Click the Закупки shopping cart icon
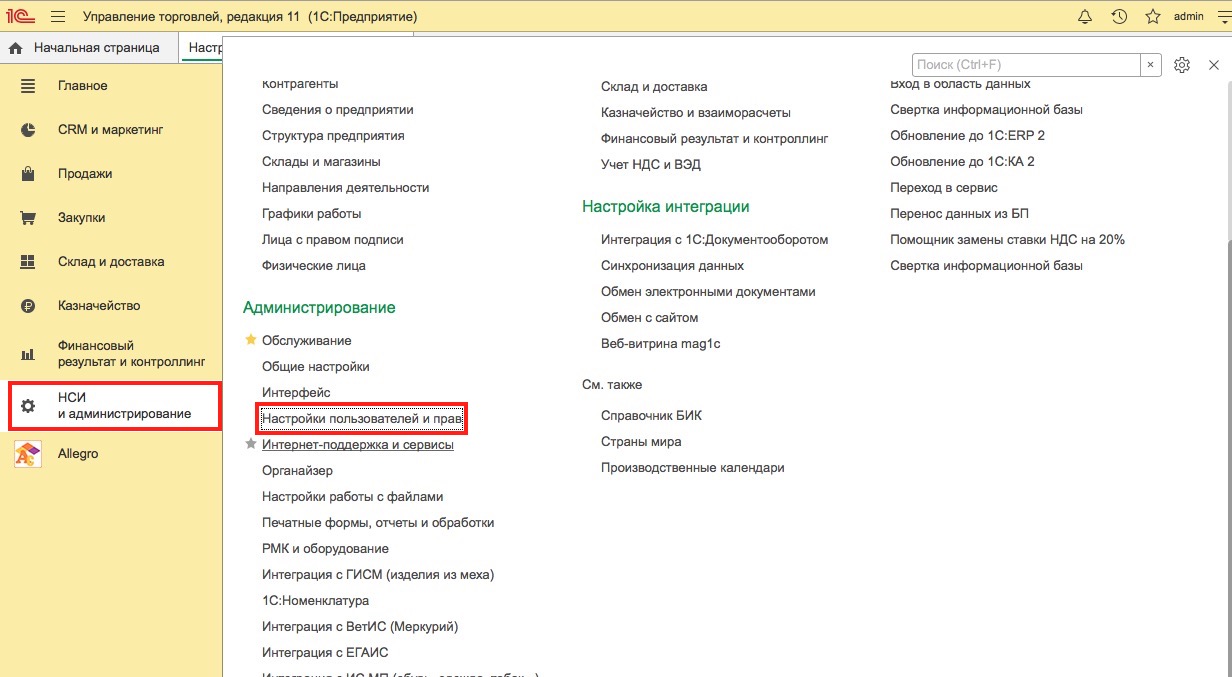The image size is (1232, 677). point(28,218)
